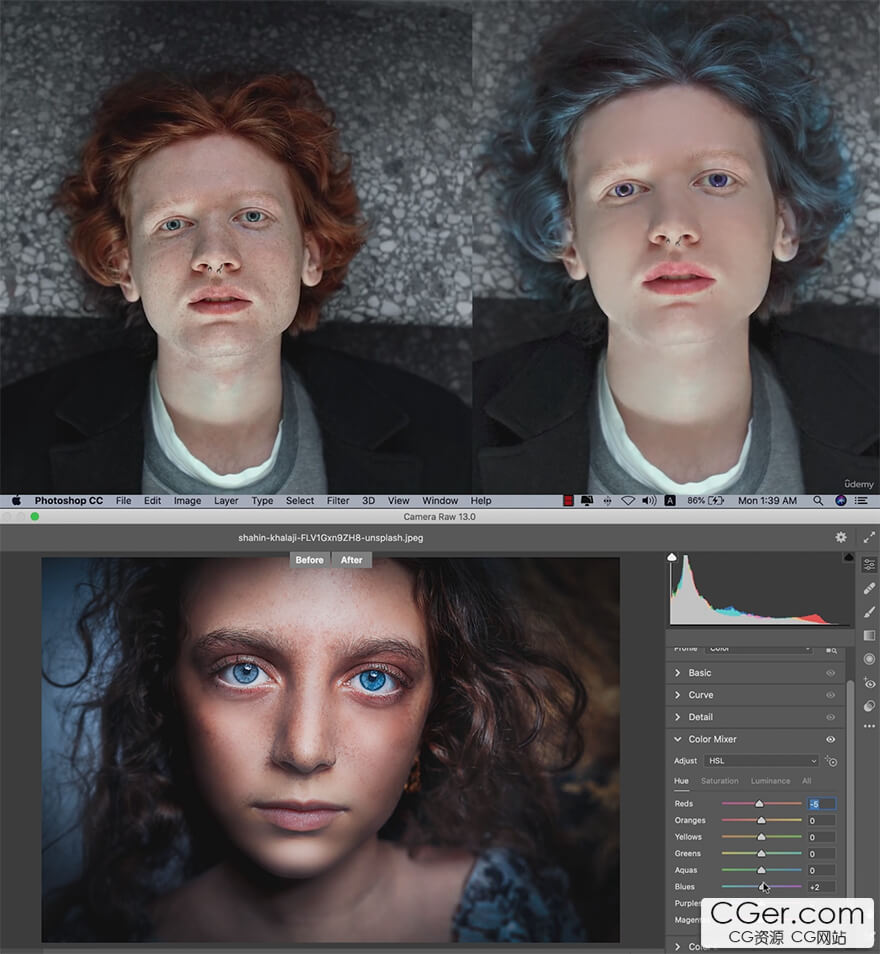Click the Greens hue slider handle
The image size is (880, 954).
pyautogui.click(x=761, y=854)
